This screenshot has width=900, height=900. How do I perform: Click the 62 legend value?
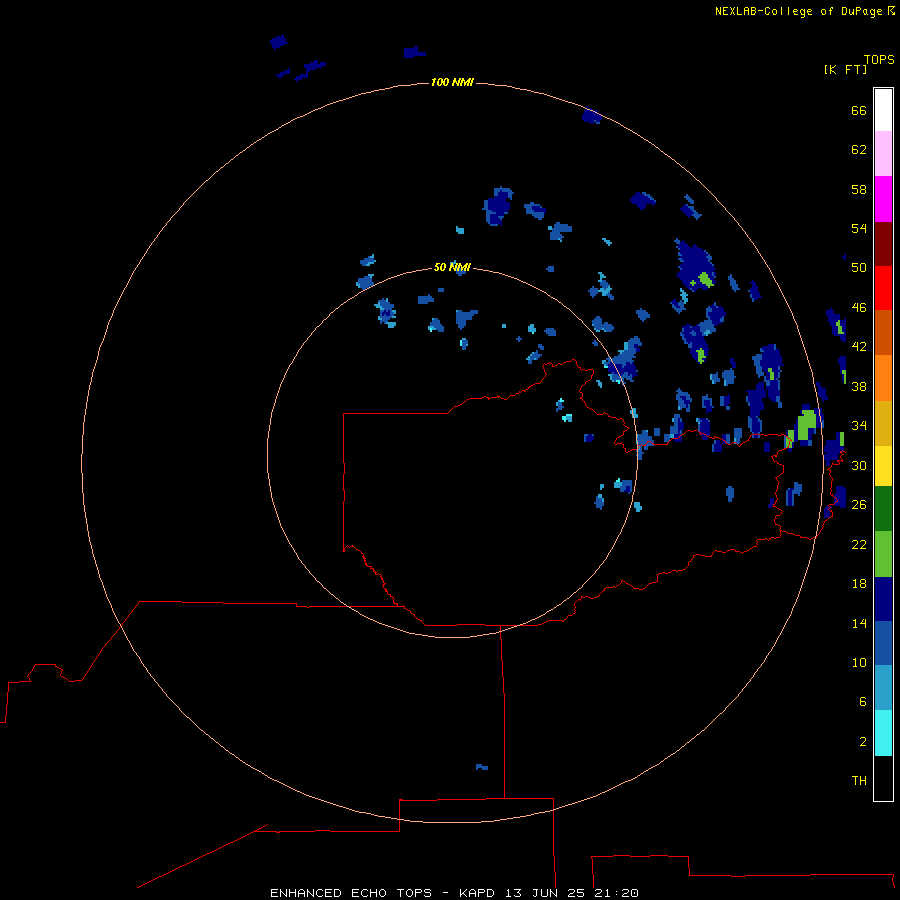point(859,150)
